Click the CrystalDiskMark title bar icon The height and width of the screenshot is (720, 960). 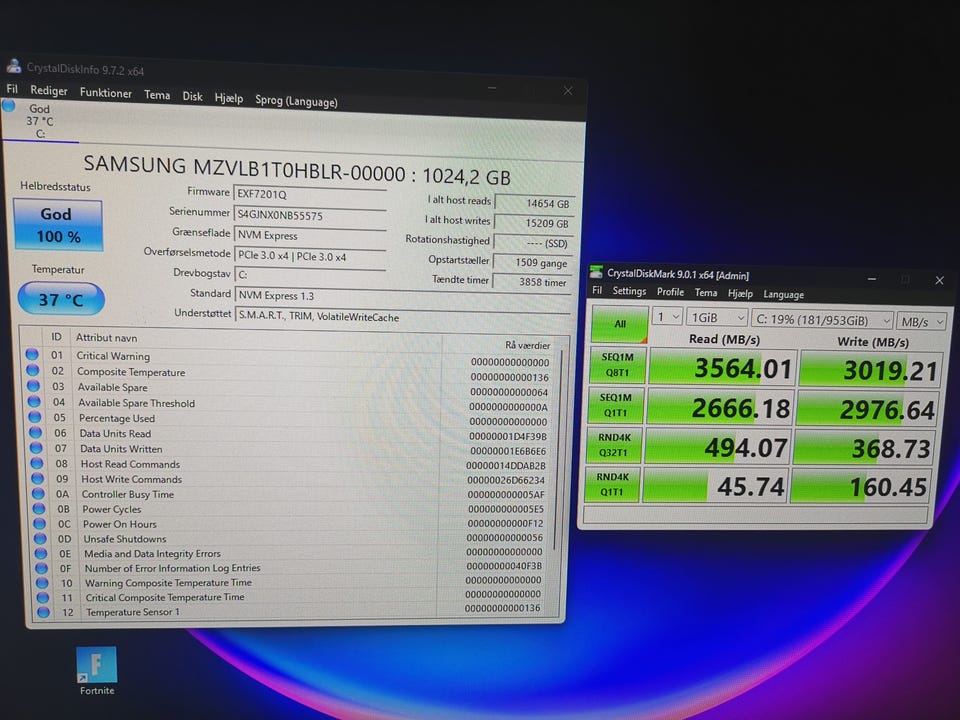596,272
